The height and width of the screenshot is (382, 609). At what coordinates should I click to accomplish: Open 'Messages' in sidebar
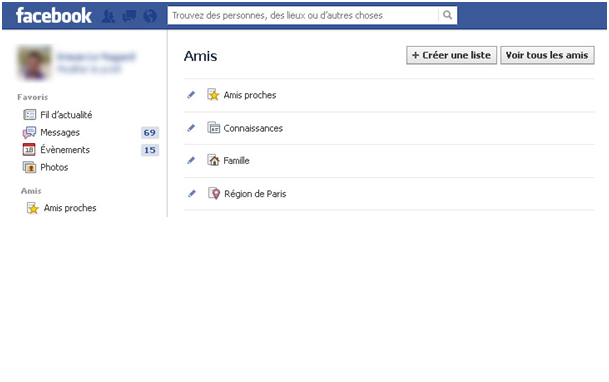click(x=60, y=133)
